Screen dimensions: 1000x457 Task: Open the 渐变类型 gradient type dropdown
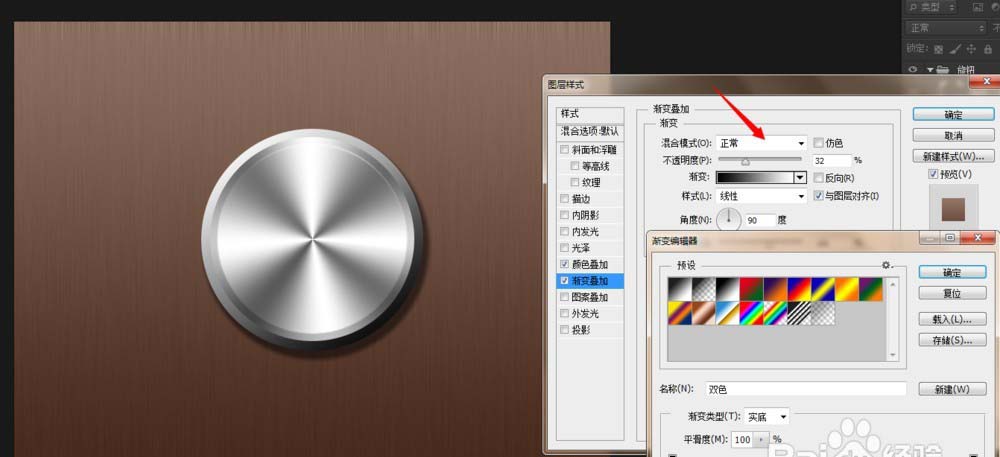click(x=768, y=416)
